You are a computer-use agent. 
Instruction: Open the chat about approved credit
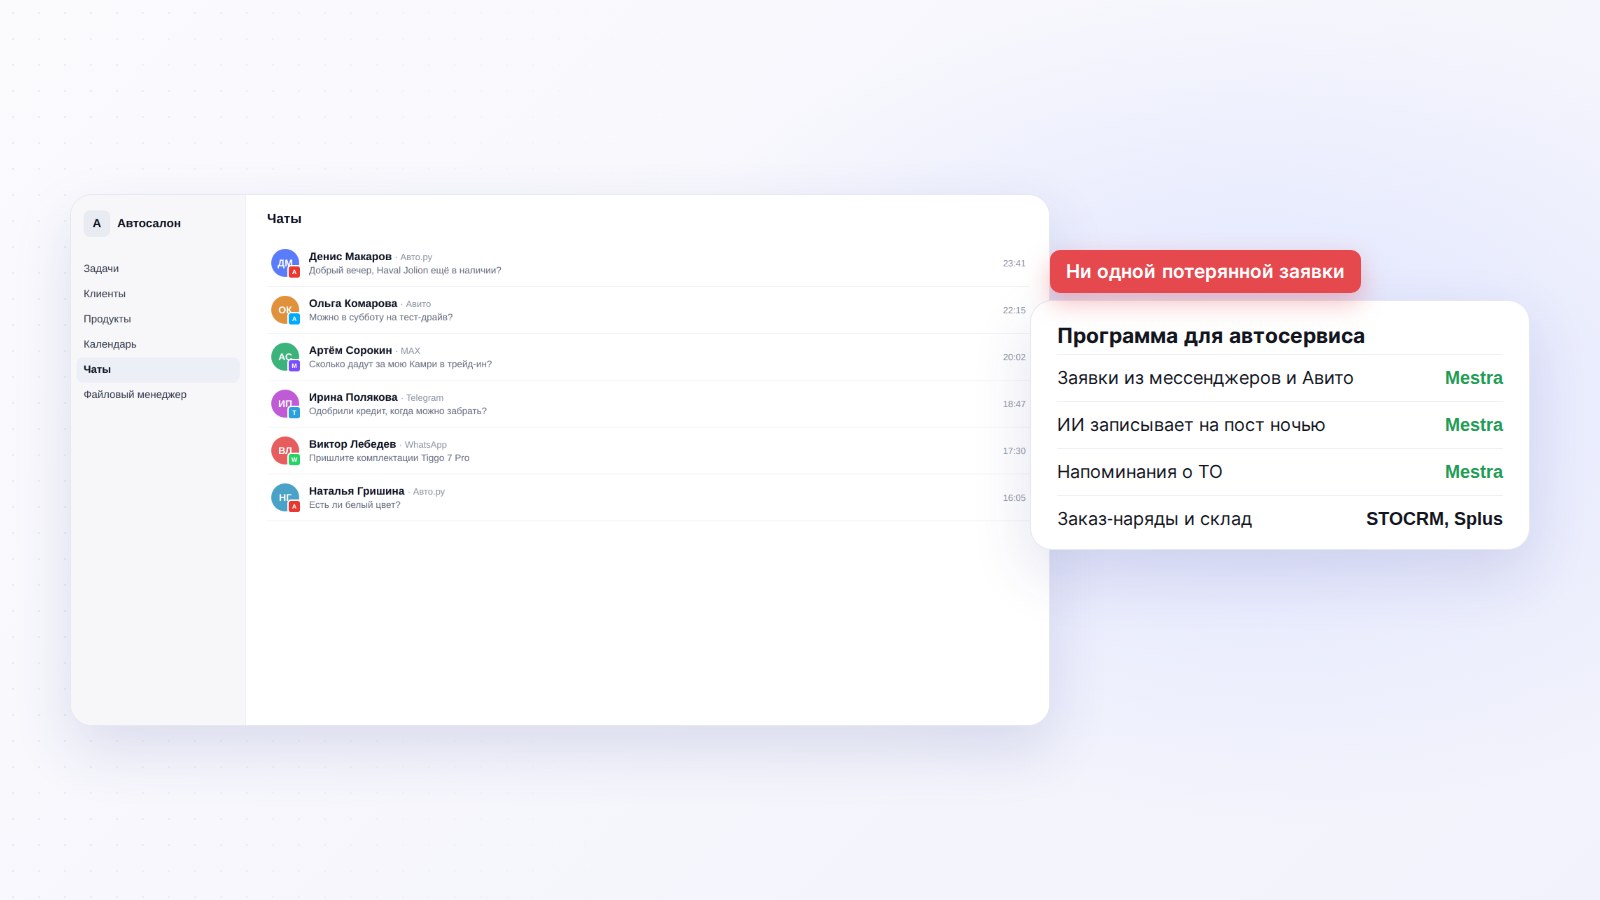point(648,404)
